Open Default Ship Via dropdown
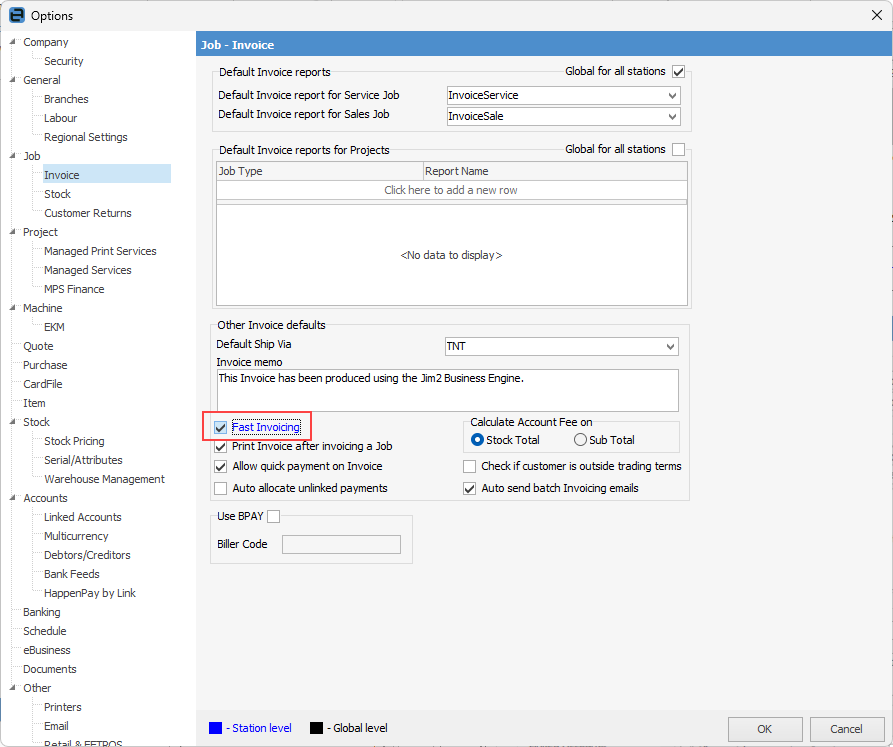This screenshot has width=893, height=747. (x=670, y=347)
